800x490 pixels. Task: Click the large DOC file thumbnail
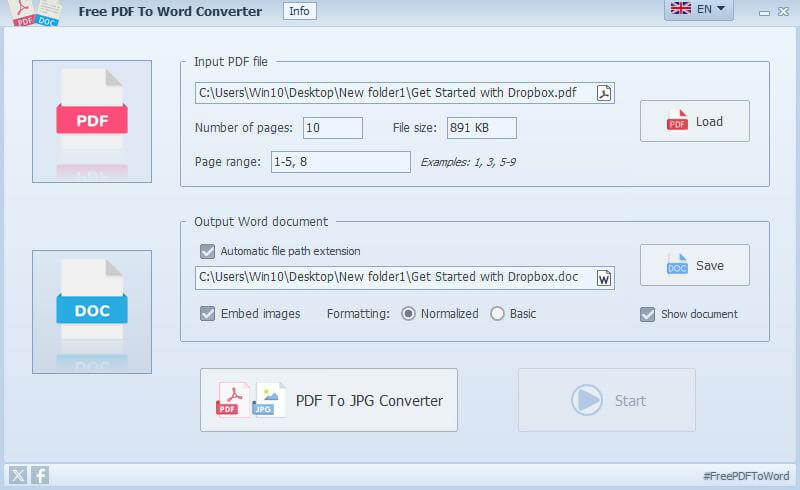click(x=92, y=311)
